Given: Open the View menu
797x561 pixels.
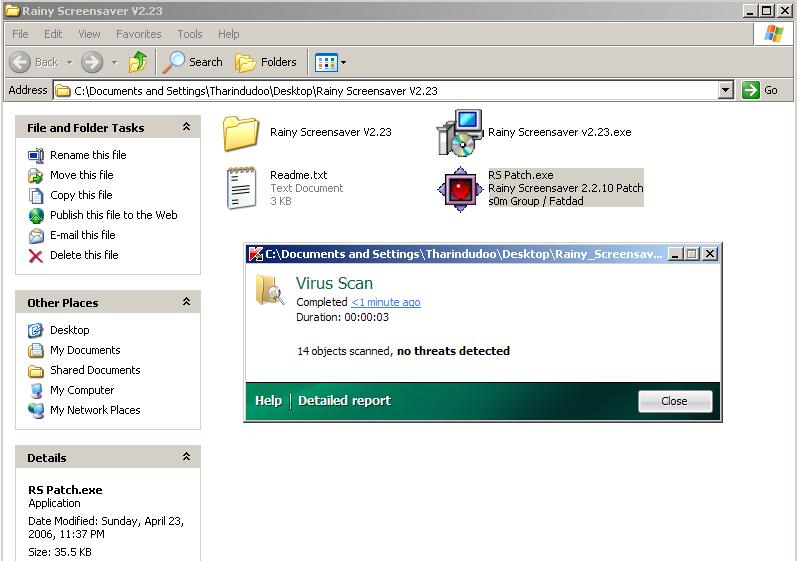Looking at the screenshot, I should coord(89,34).
